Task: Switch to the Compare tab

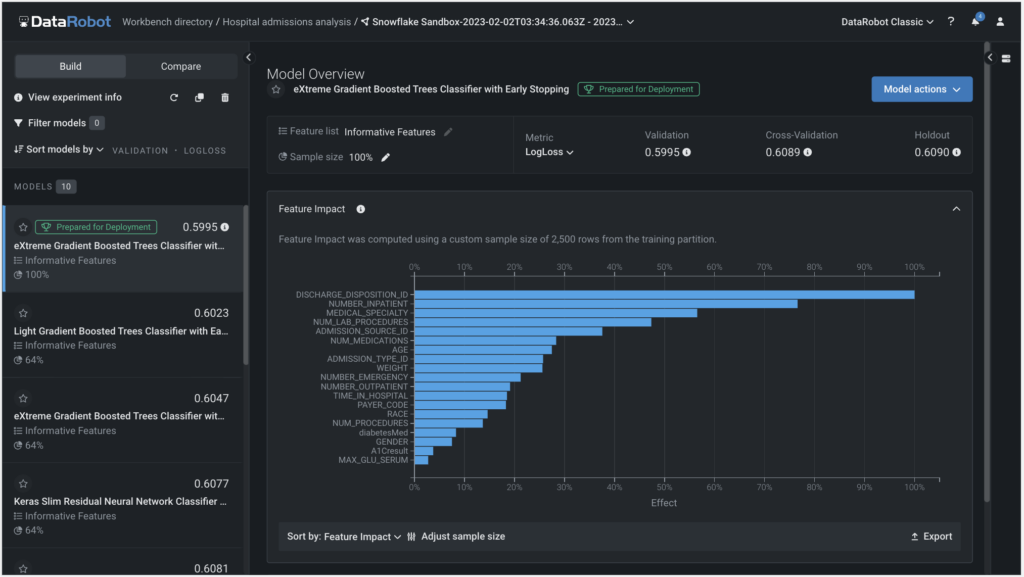Action: [181, 67]
